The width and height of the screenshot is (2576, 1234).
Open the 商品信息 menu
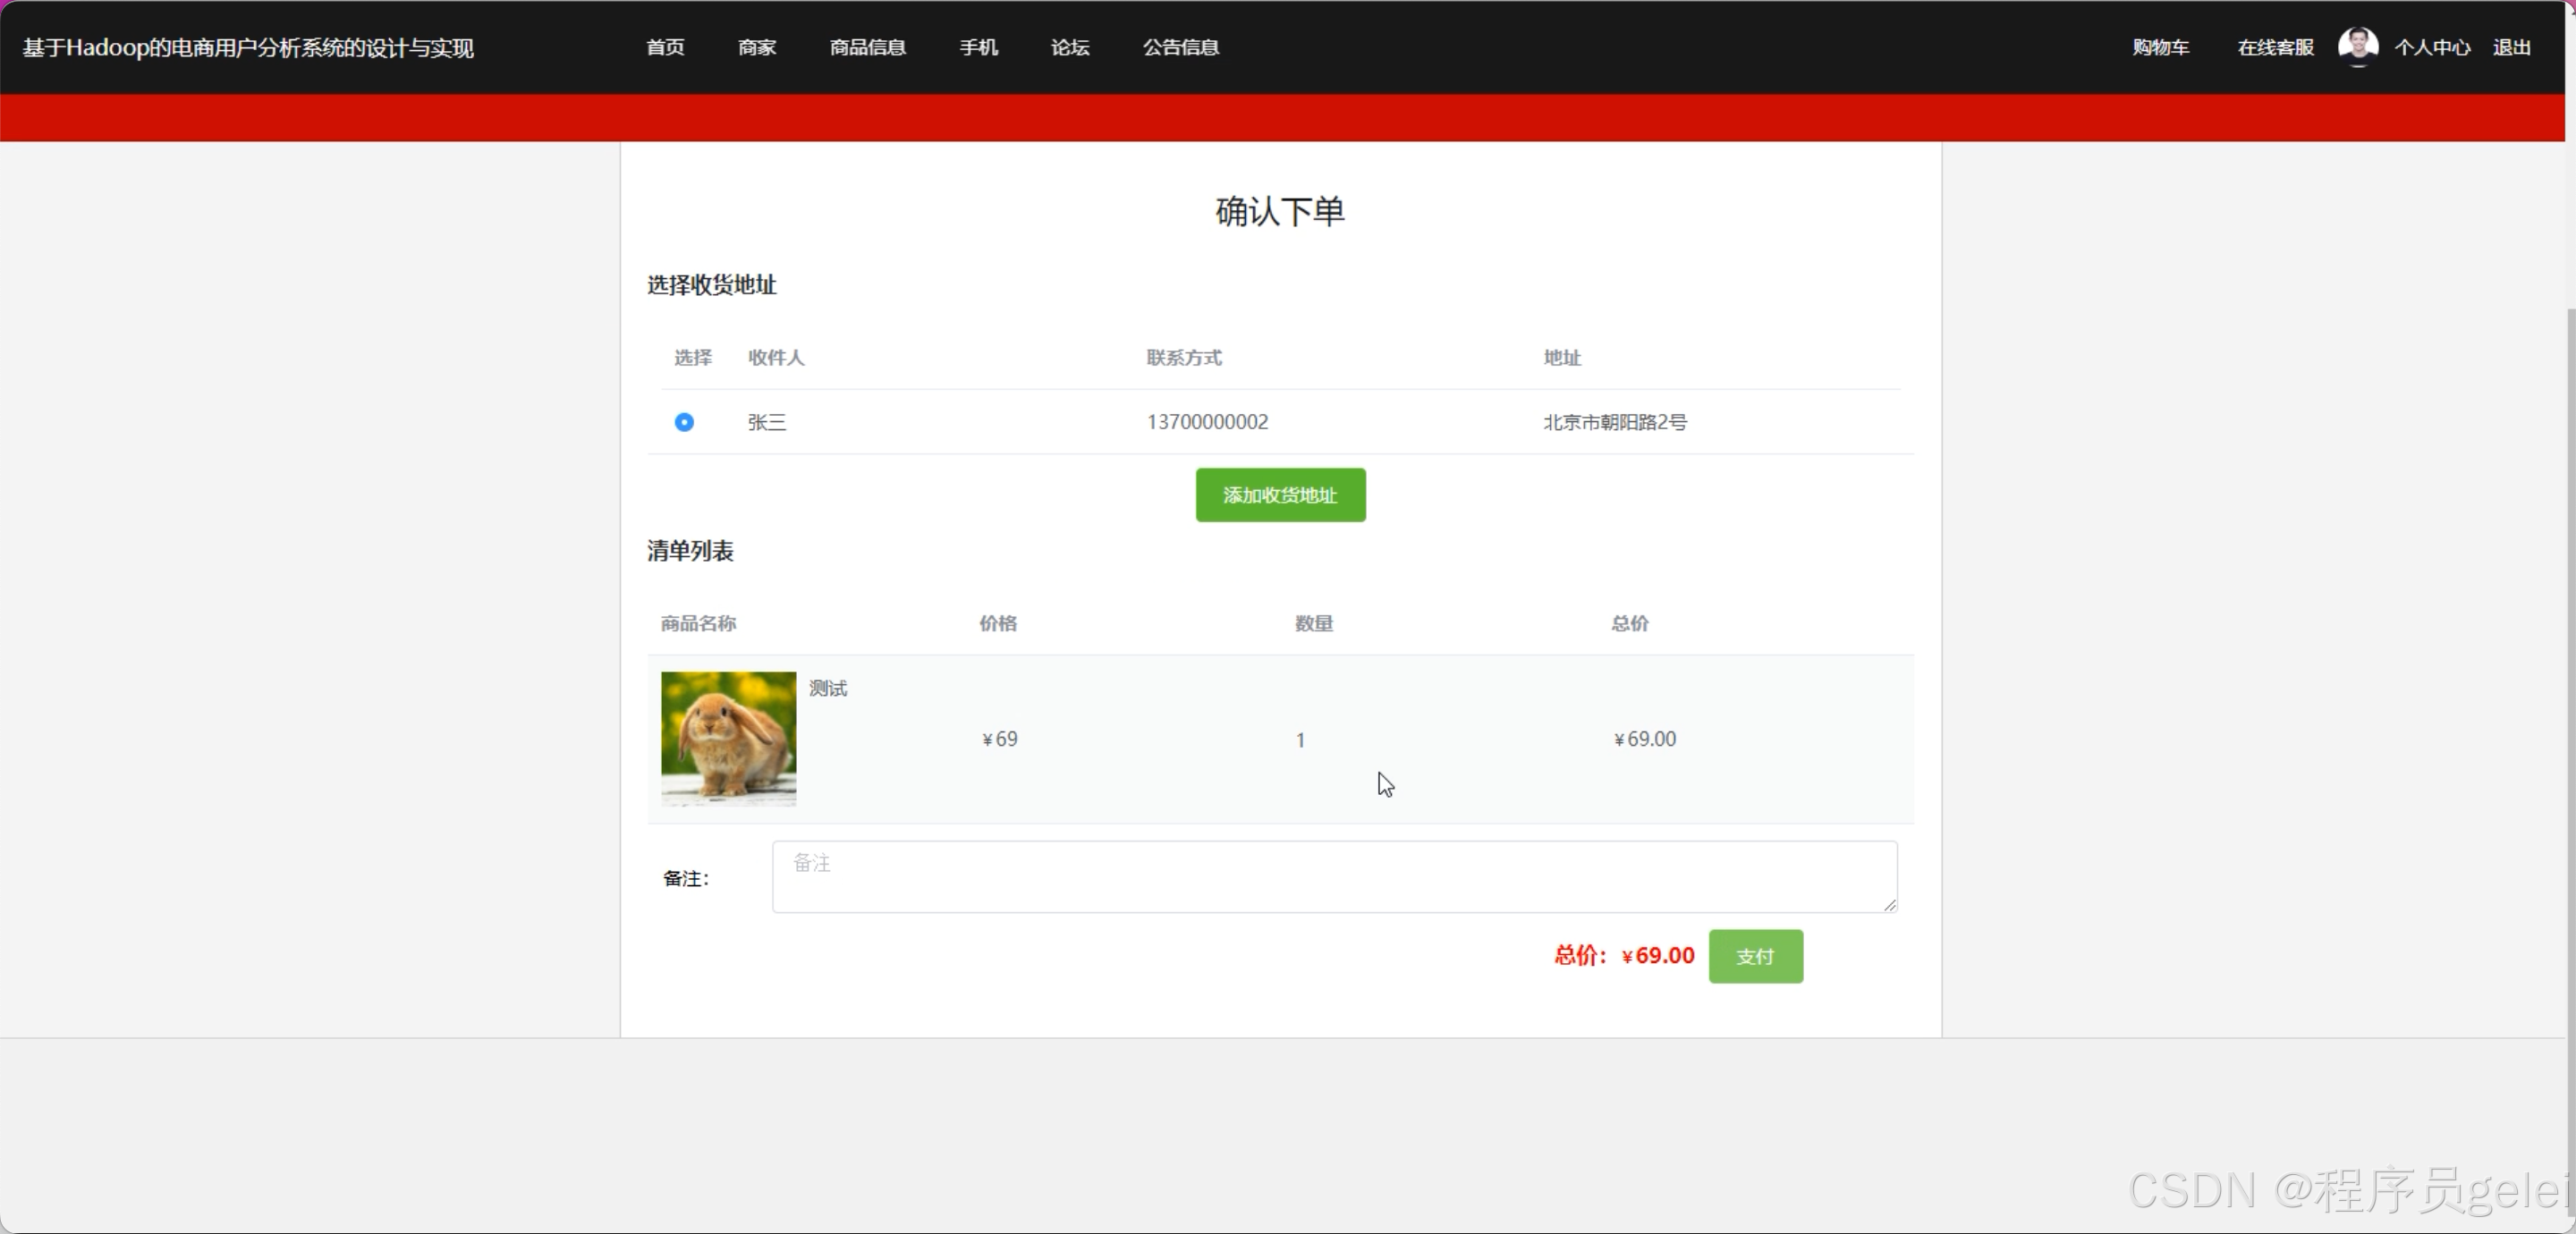point(867,47)
